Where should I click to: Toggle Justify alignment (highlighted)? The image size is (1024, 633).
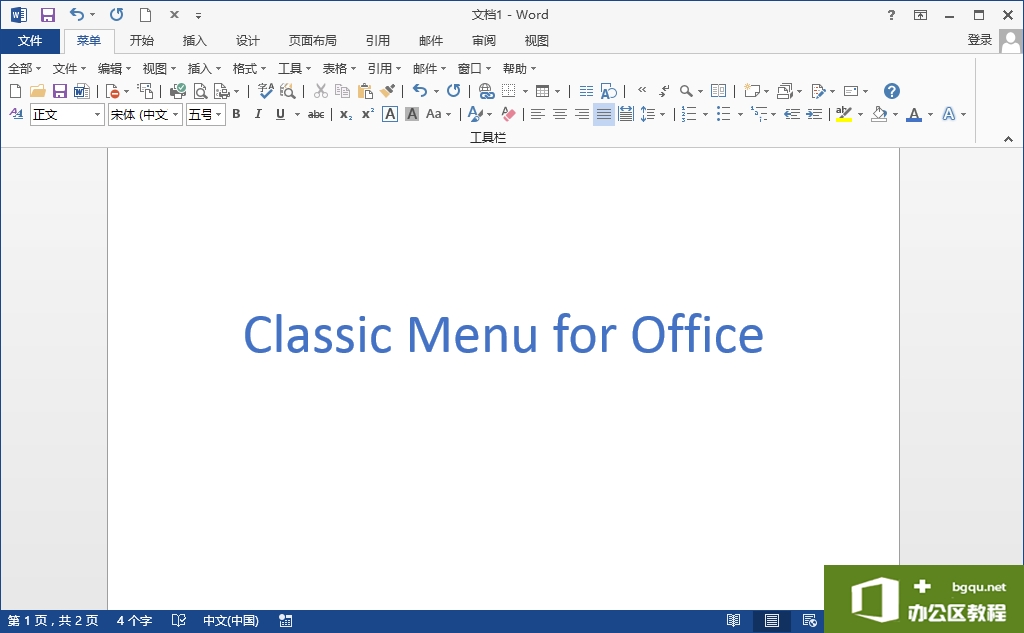(x=604, y=114)
